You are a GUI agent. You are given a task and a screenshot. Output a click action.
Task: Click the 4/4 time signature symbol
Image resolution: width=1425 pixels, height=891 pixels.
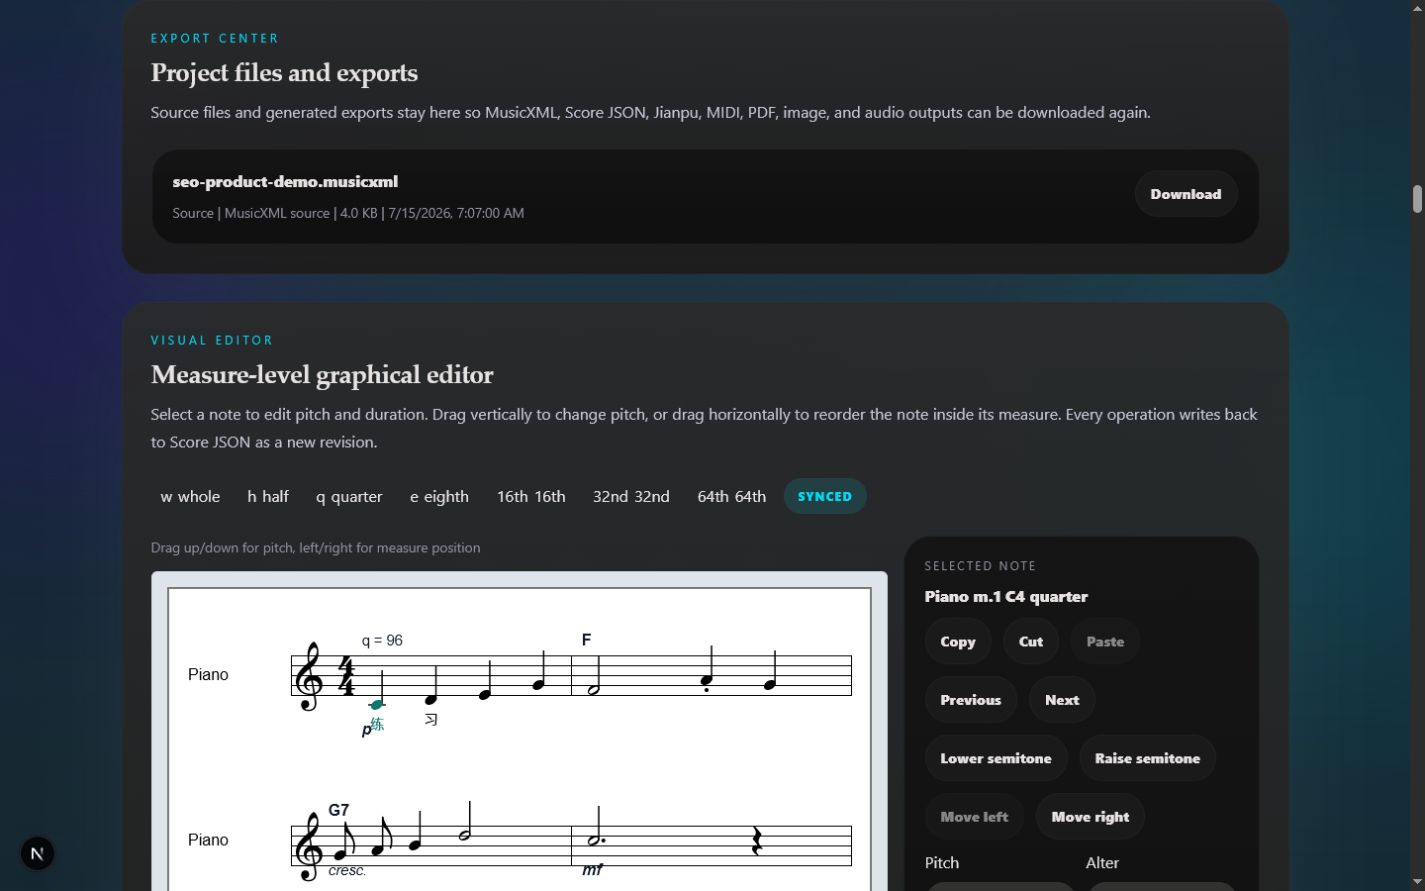[346, 676]
